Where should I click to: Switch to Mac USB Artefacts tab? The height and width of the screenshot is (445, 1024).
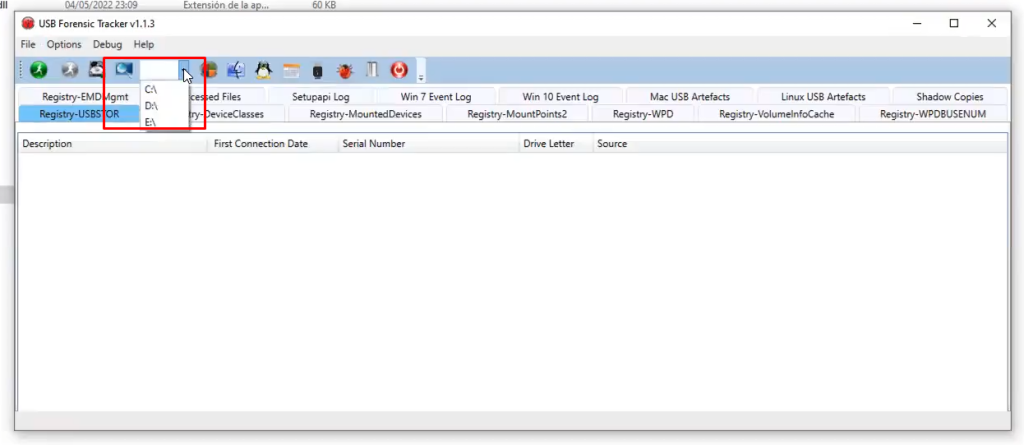pyautogui.click(x=690, y=97)
